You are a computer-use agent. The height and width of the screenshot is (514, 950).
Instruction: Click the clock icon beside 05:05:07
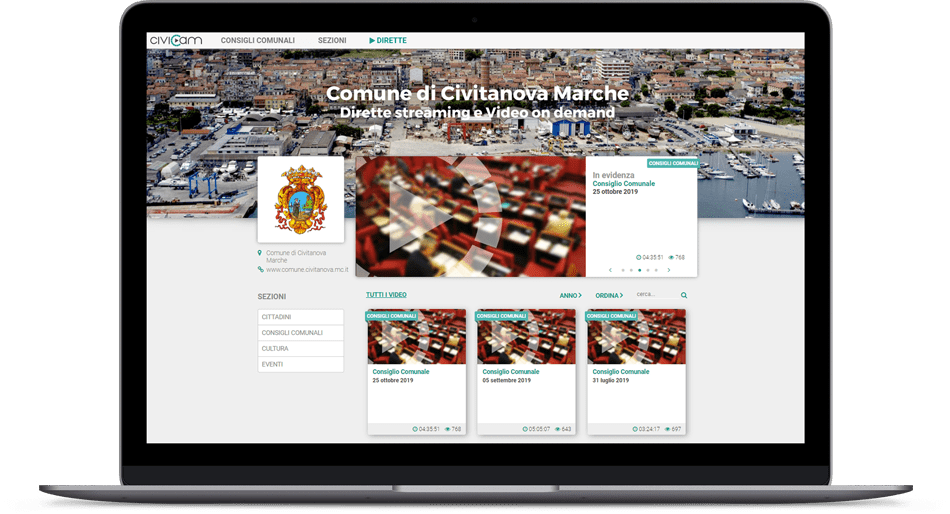(x=525, y=429)
